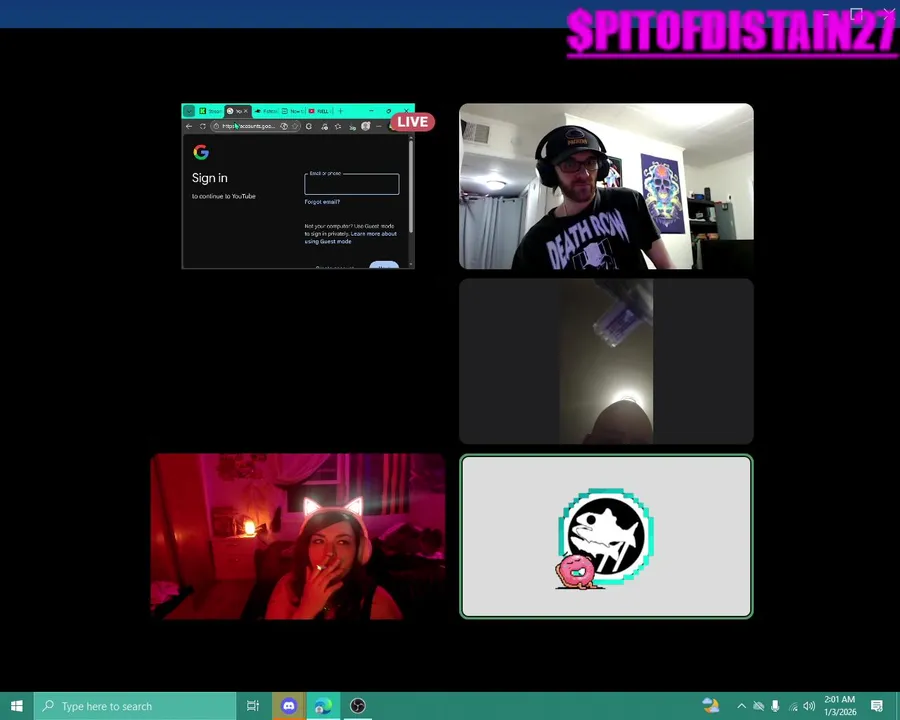Select the Death Row shirt webcam tile
Viewport: 900px width, 720px height.
click(x=606, y=186)
